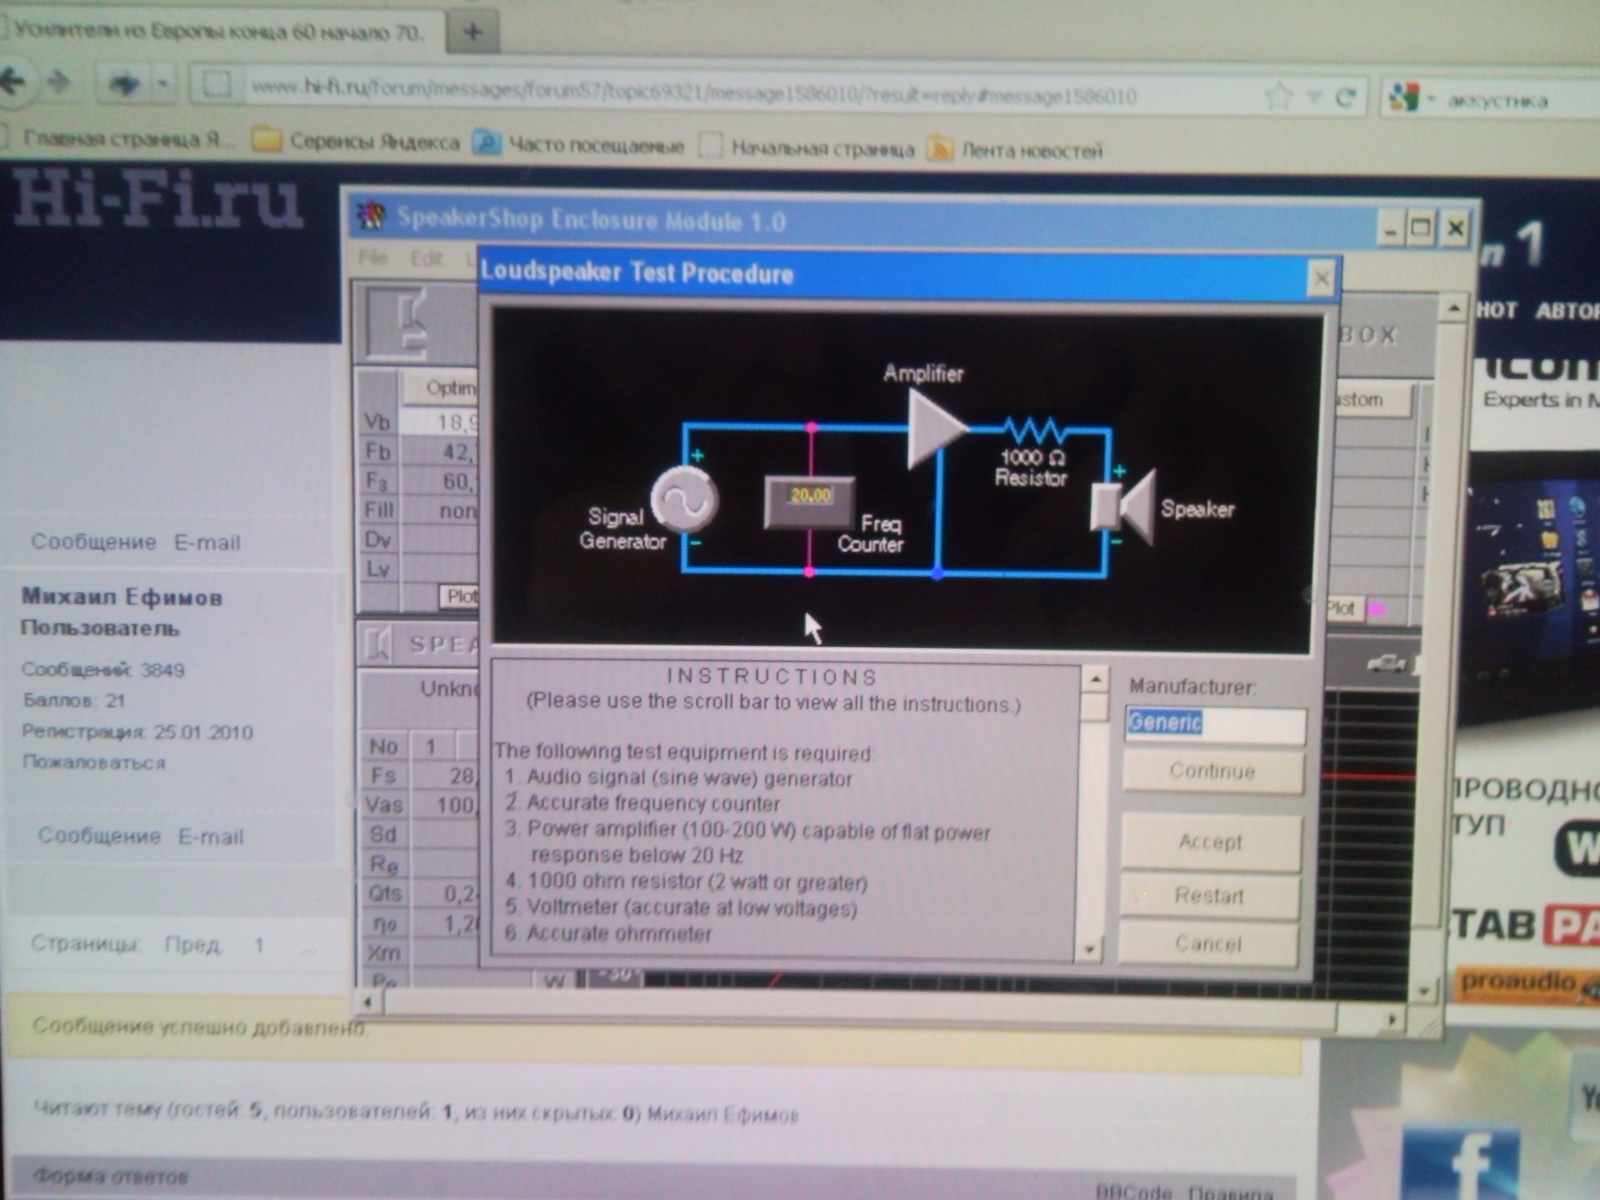Click the instructions scroll down arrow
Viewport: 1600px width, 1200px height.
tap(1090, 949)
